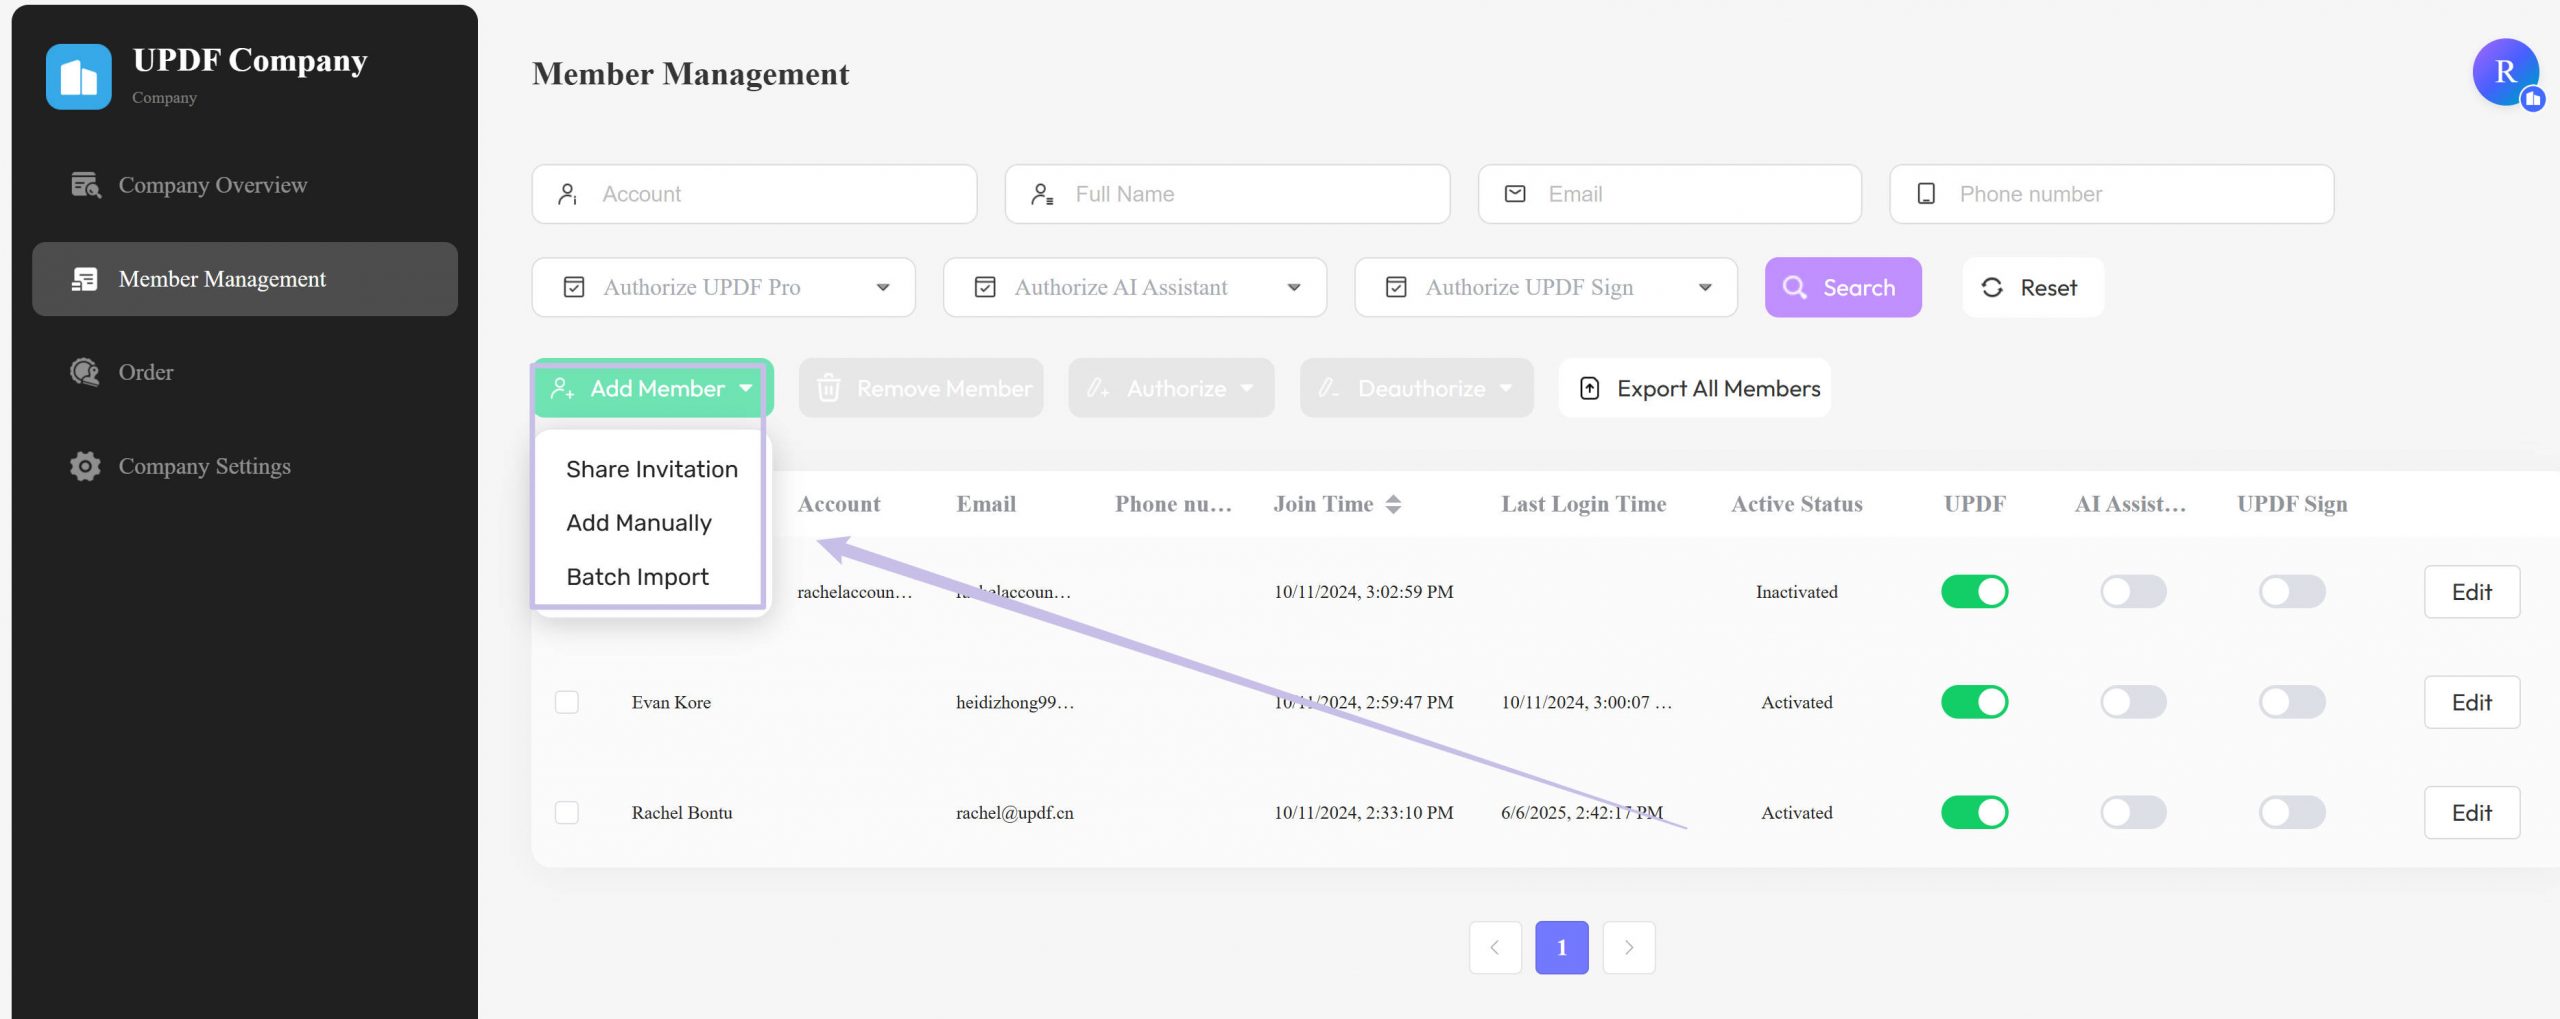Enable AI Assistant for Rachel Bontu

(2133, 812)
